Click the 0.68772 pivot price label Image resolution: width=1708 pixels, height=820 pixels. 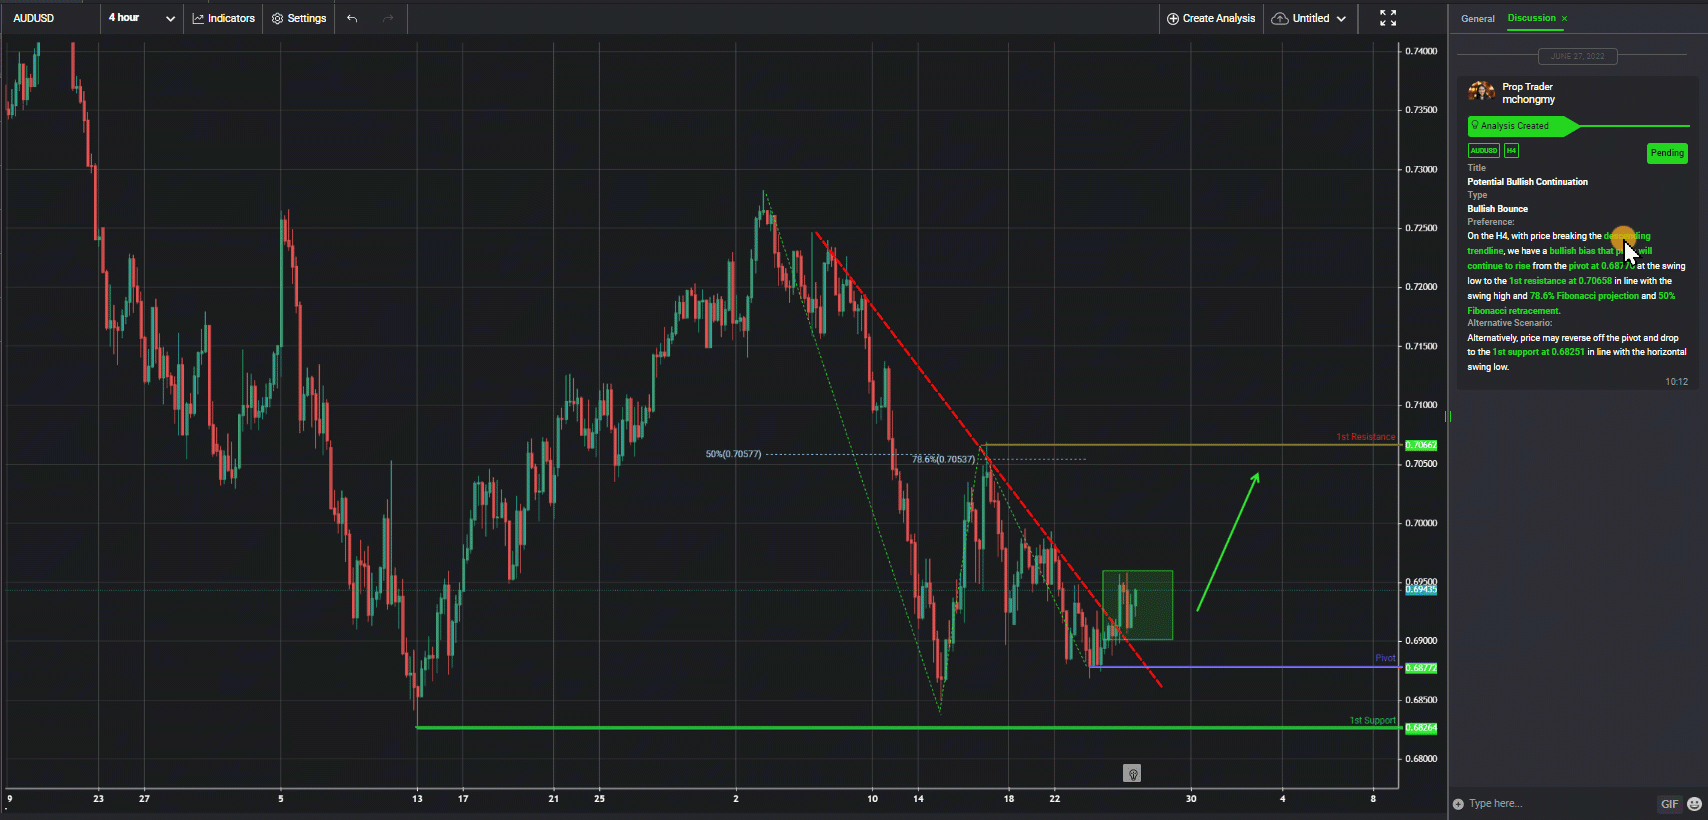tap(1421, 668)
